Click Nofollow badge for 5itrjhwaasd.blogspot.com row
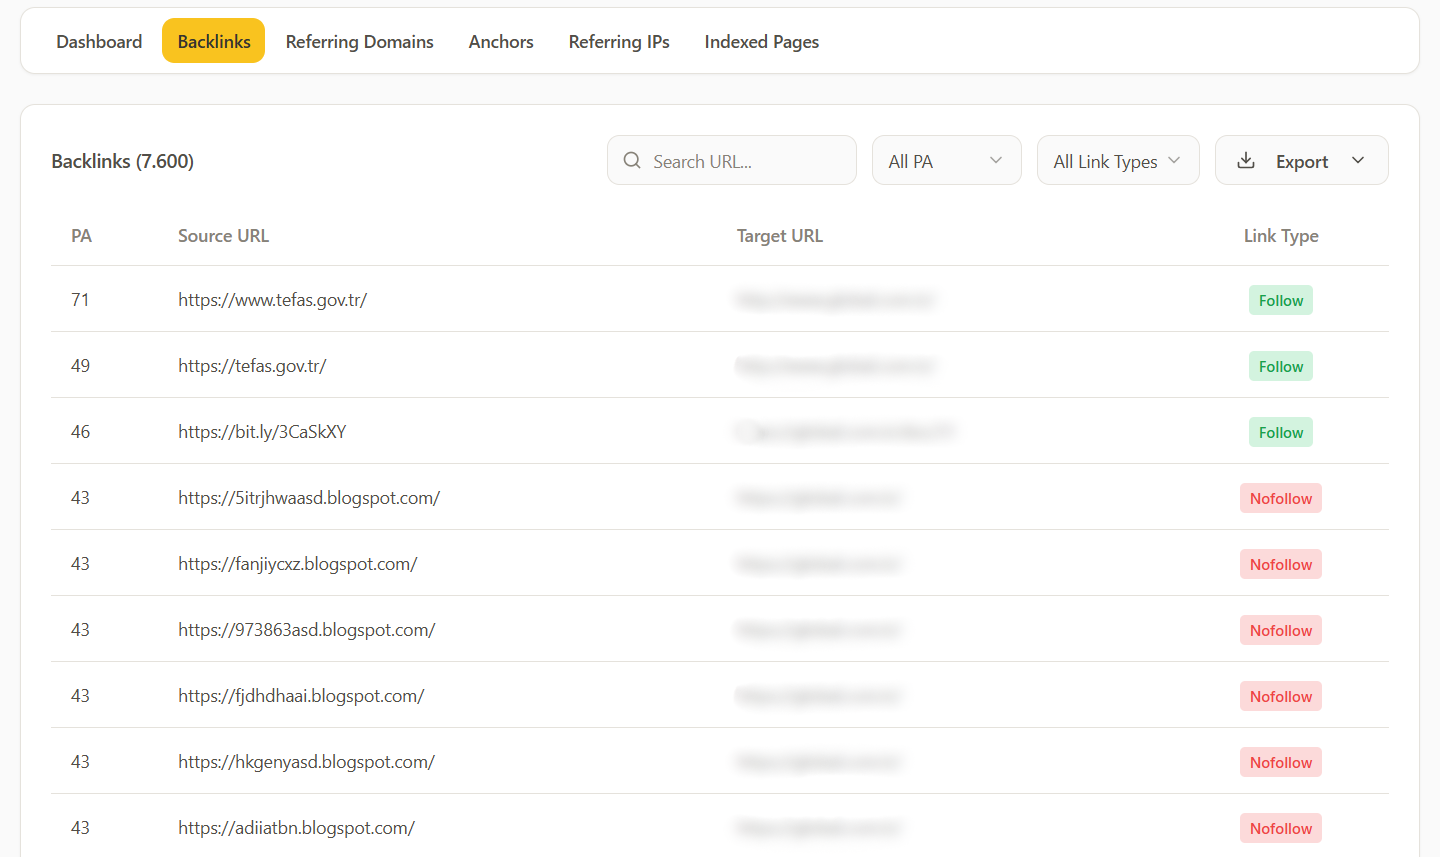 [1280, 499]
